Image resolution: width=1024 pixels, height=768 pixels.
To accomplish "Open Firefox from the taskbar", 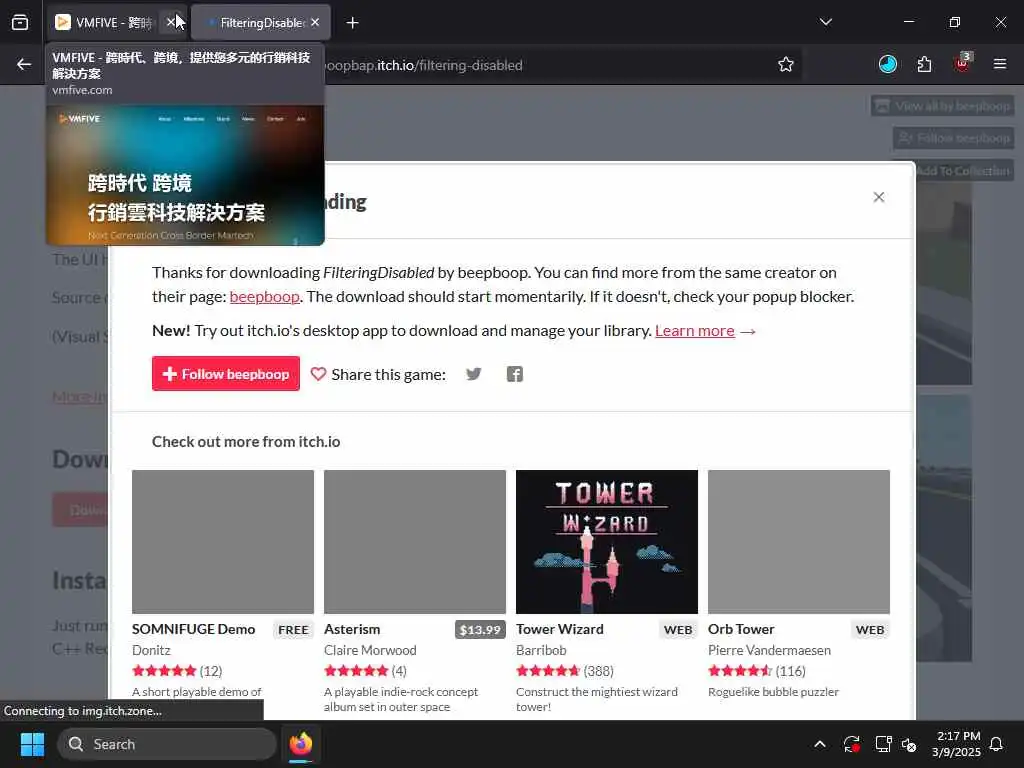I will tap(301, 744).
